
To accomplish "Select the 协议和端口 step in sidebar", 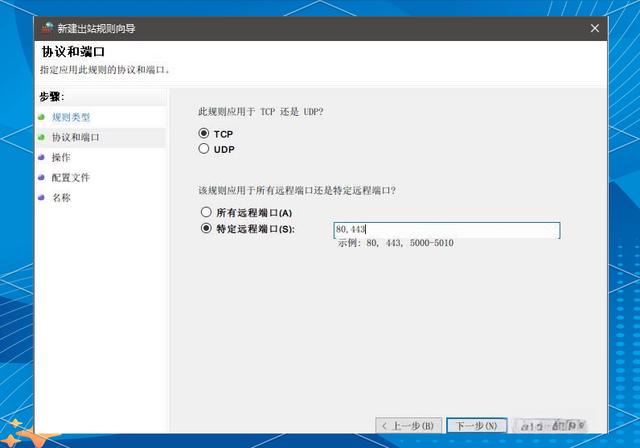I will [76, 137].
